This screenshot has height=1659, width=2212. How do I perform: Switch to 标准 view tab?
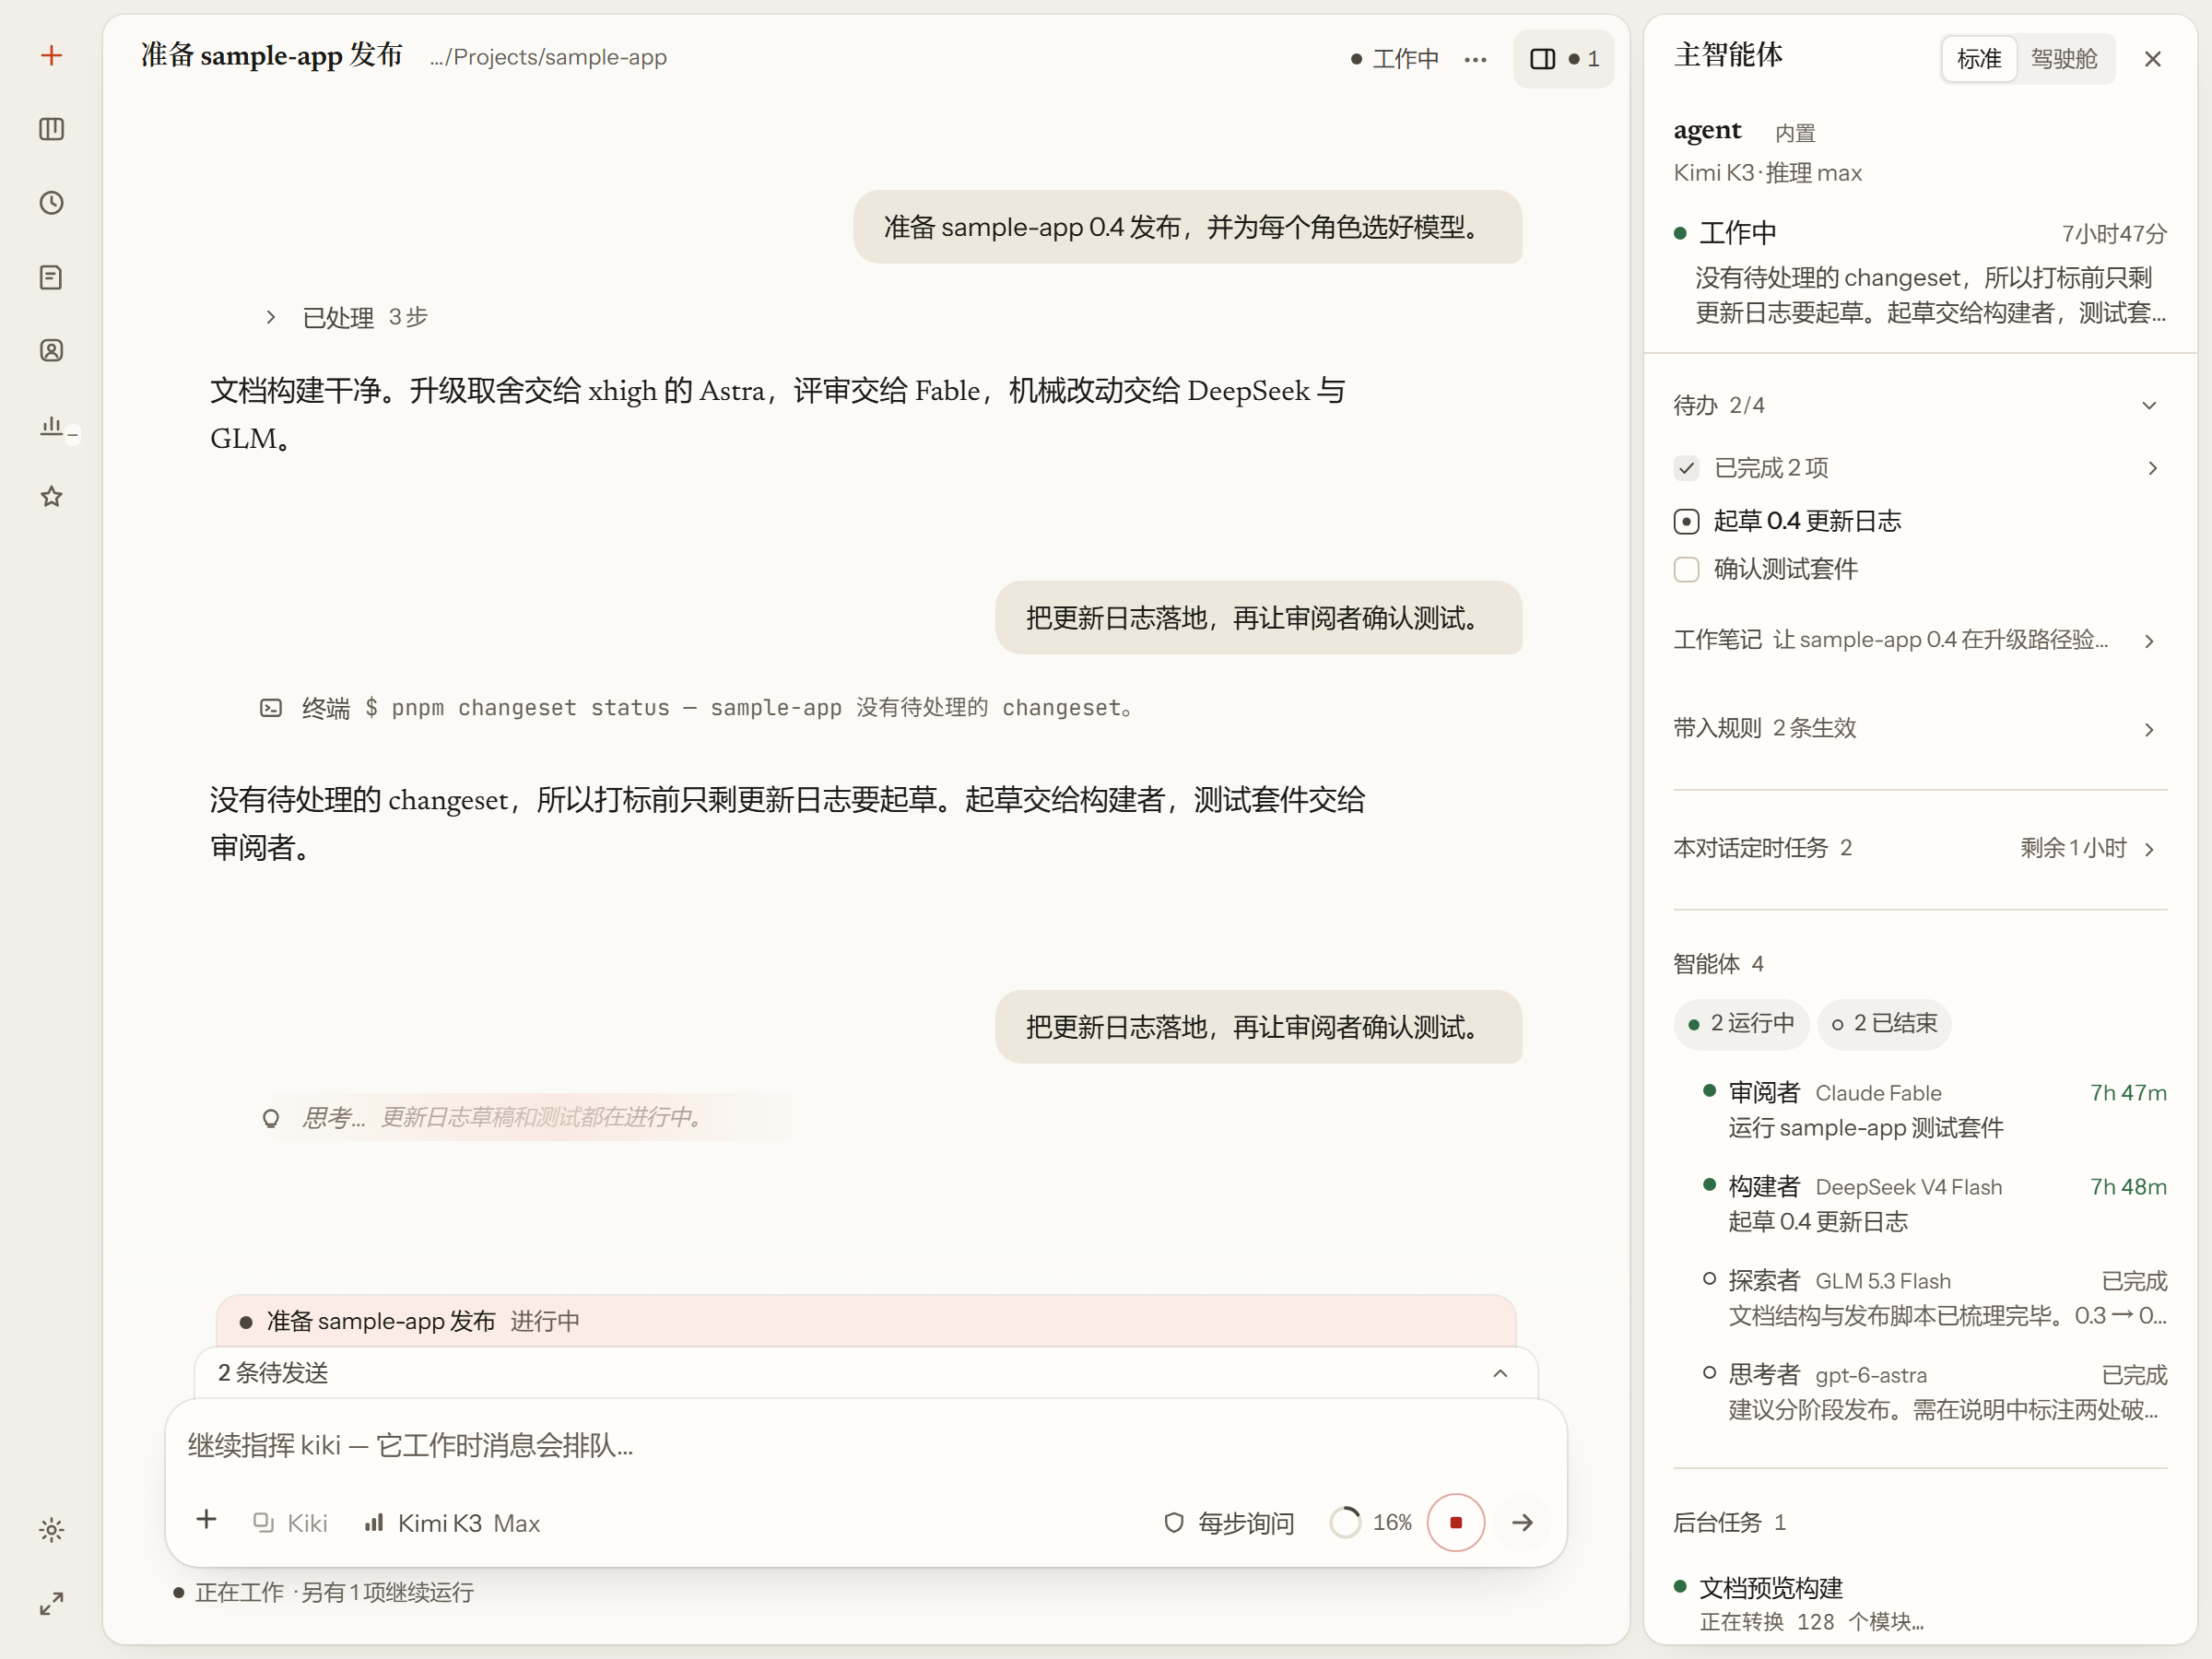[1979, 59]
